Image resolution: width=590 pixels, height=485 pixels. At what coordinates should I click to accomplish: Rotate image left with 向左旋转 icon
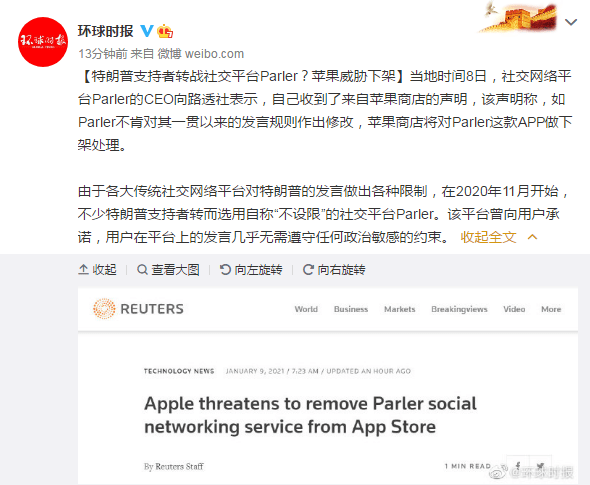[251, 270]
